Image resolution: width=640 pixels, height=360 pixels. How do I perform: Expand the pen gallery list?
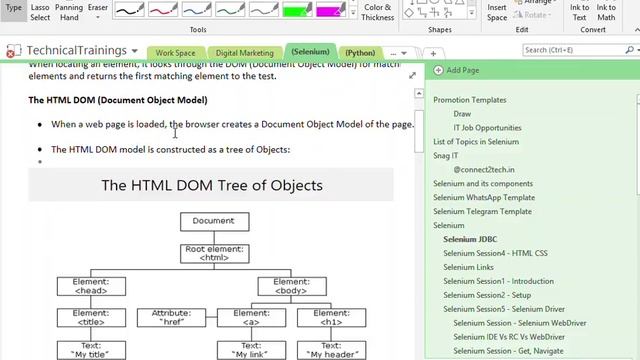point(353,13)
